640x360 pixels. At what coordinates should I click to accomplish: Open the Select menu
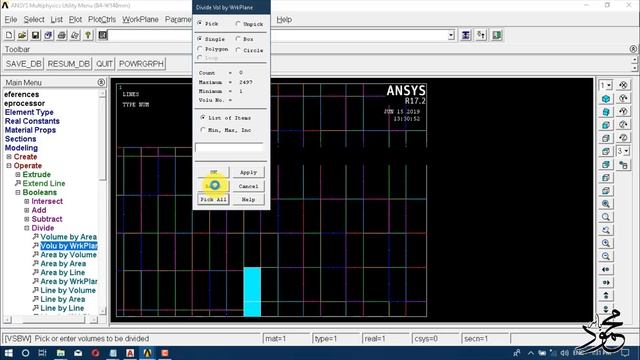tap(34, 20)
